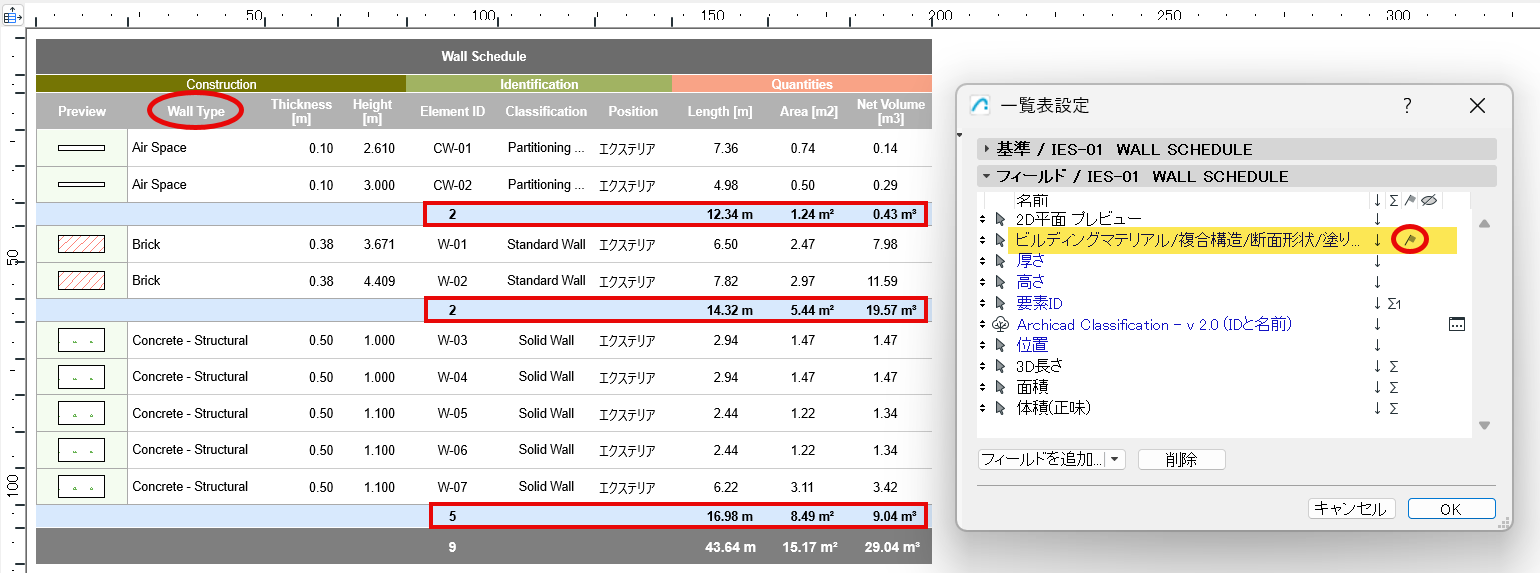
Task: Click the sort-direction column header icon
Action: tap(1377, 200)
